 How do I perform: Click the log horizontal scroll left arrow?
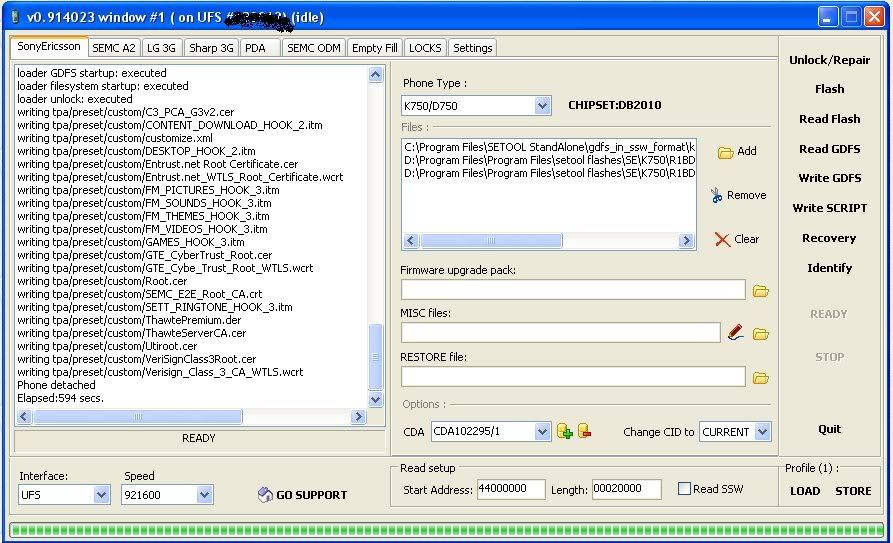coord(24,417)
